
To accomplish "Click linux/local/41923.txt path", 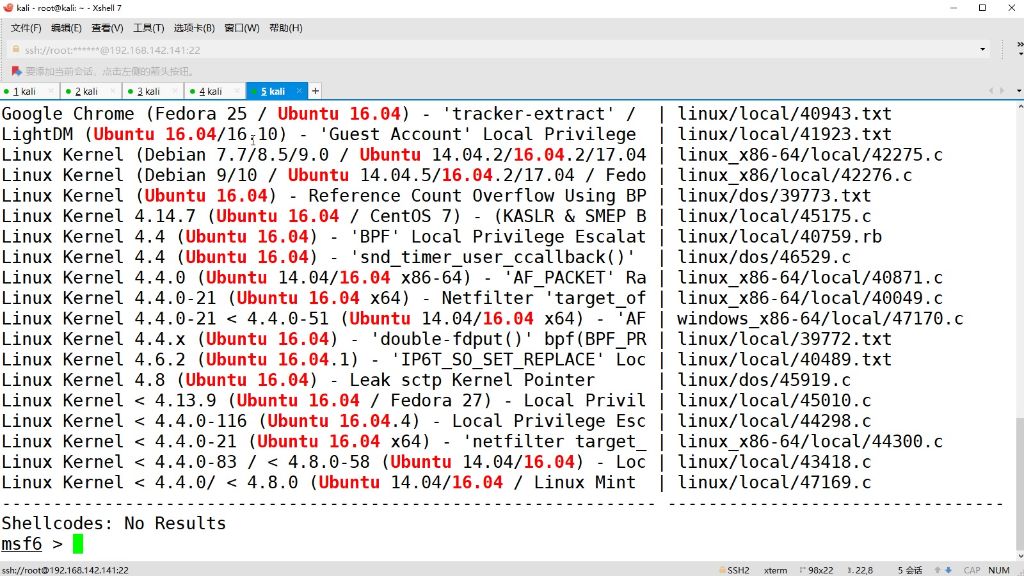I will click(x=784, y=134).
